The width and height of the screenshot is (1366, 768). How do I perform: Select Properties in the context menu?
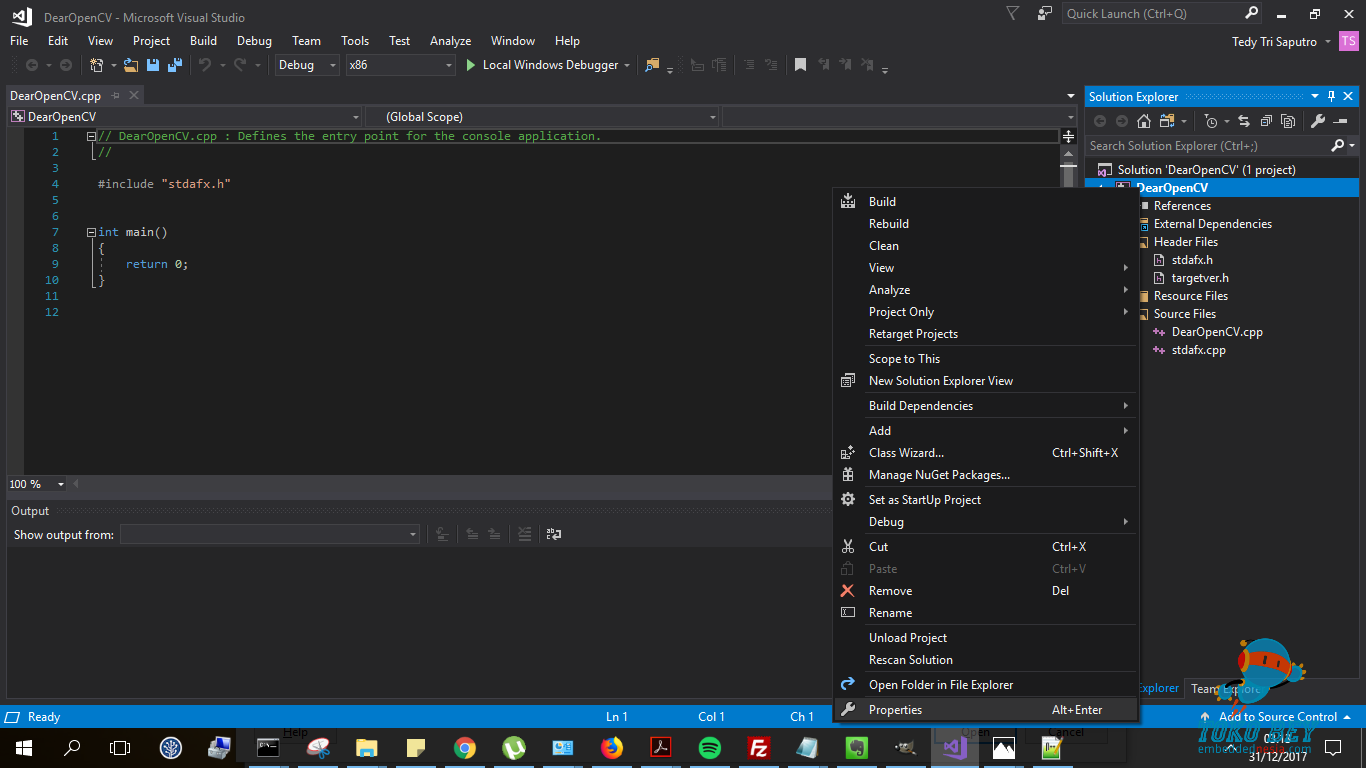tap(985, 710)
